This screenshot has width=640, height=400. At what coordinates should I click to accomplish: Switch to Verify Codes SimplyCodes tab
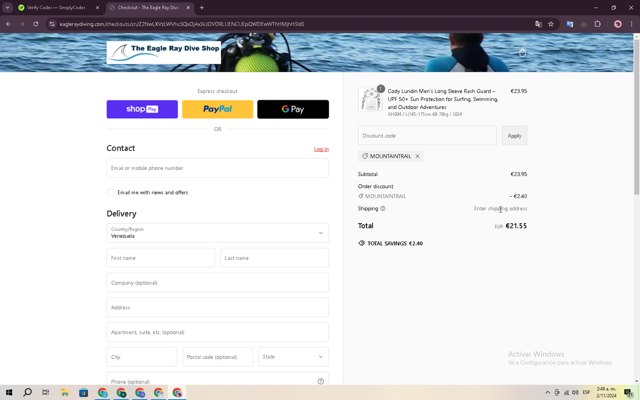point(56,7)
